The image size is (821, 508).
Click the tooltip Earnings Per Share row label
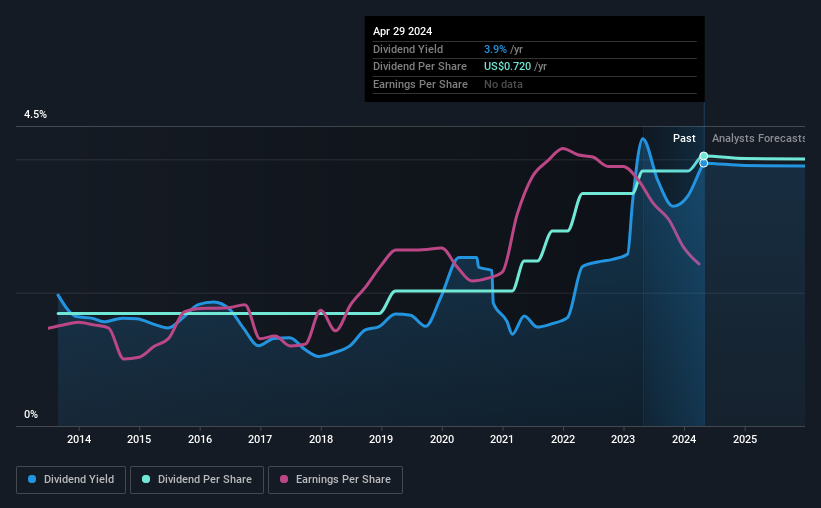pos(420,84)
